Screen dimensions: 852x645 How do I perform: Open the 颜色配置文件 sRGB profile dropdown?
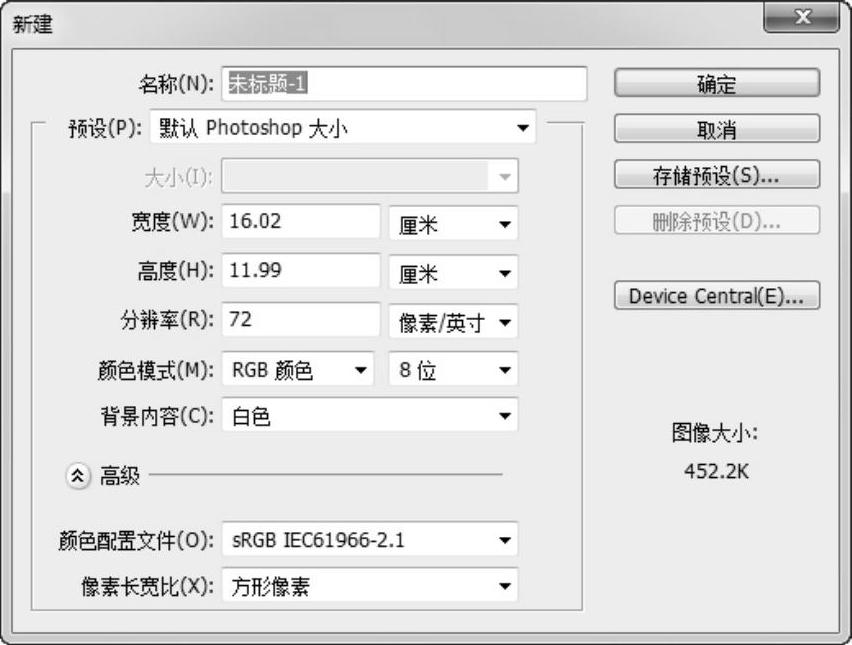tap(369, 541)
